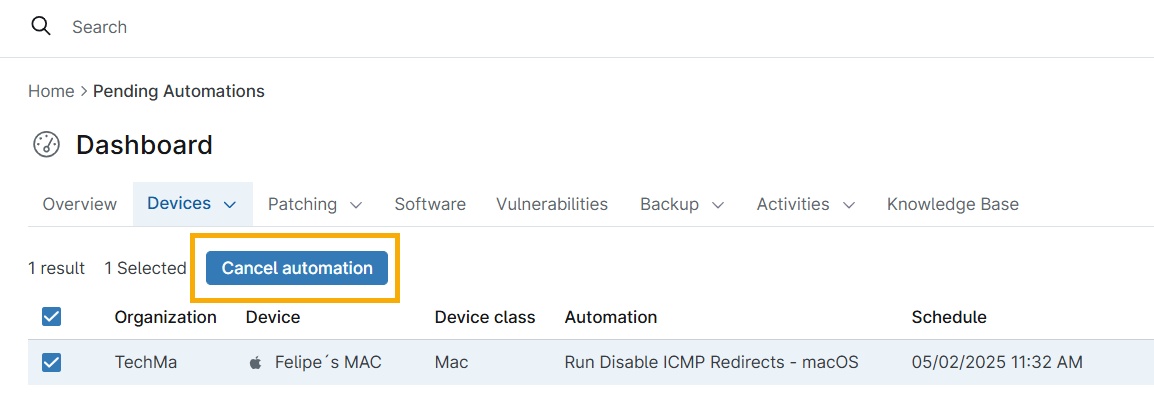The height and width of the screenshot is (403, 1154).
Task: Sort by the Organization column header
Action: 165,317
